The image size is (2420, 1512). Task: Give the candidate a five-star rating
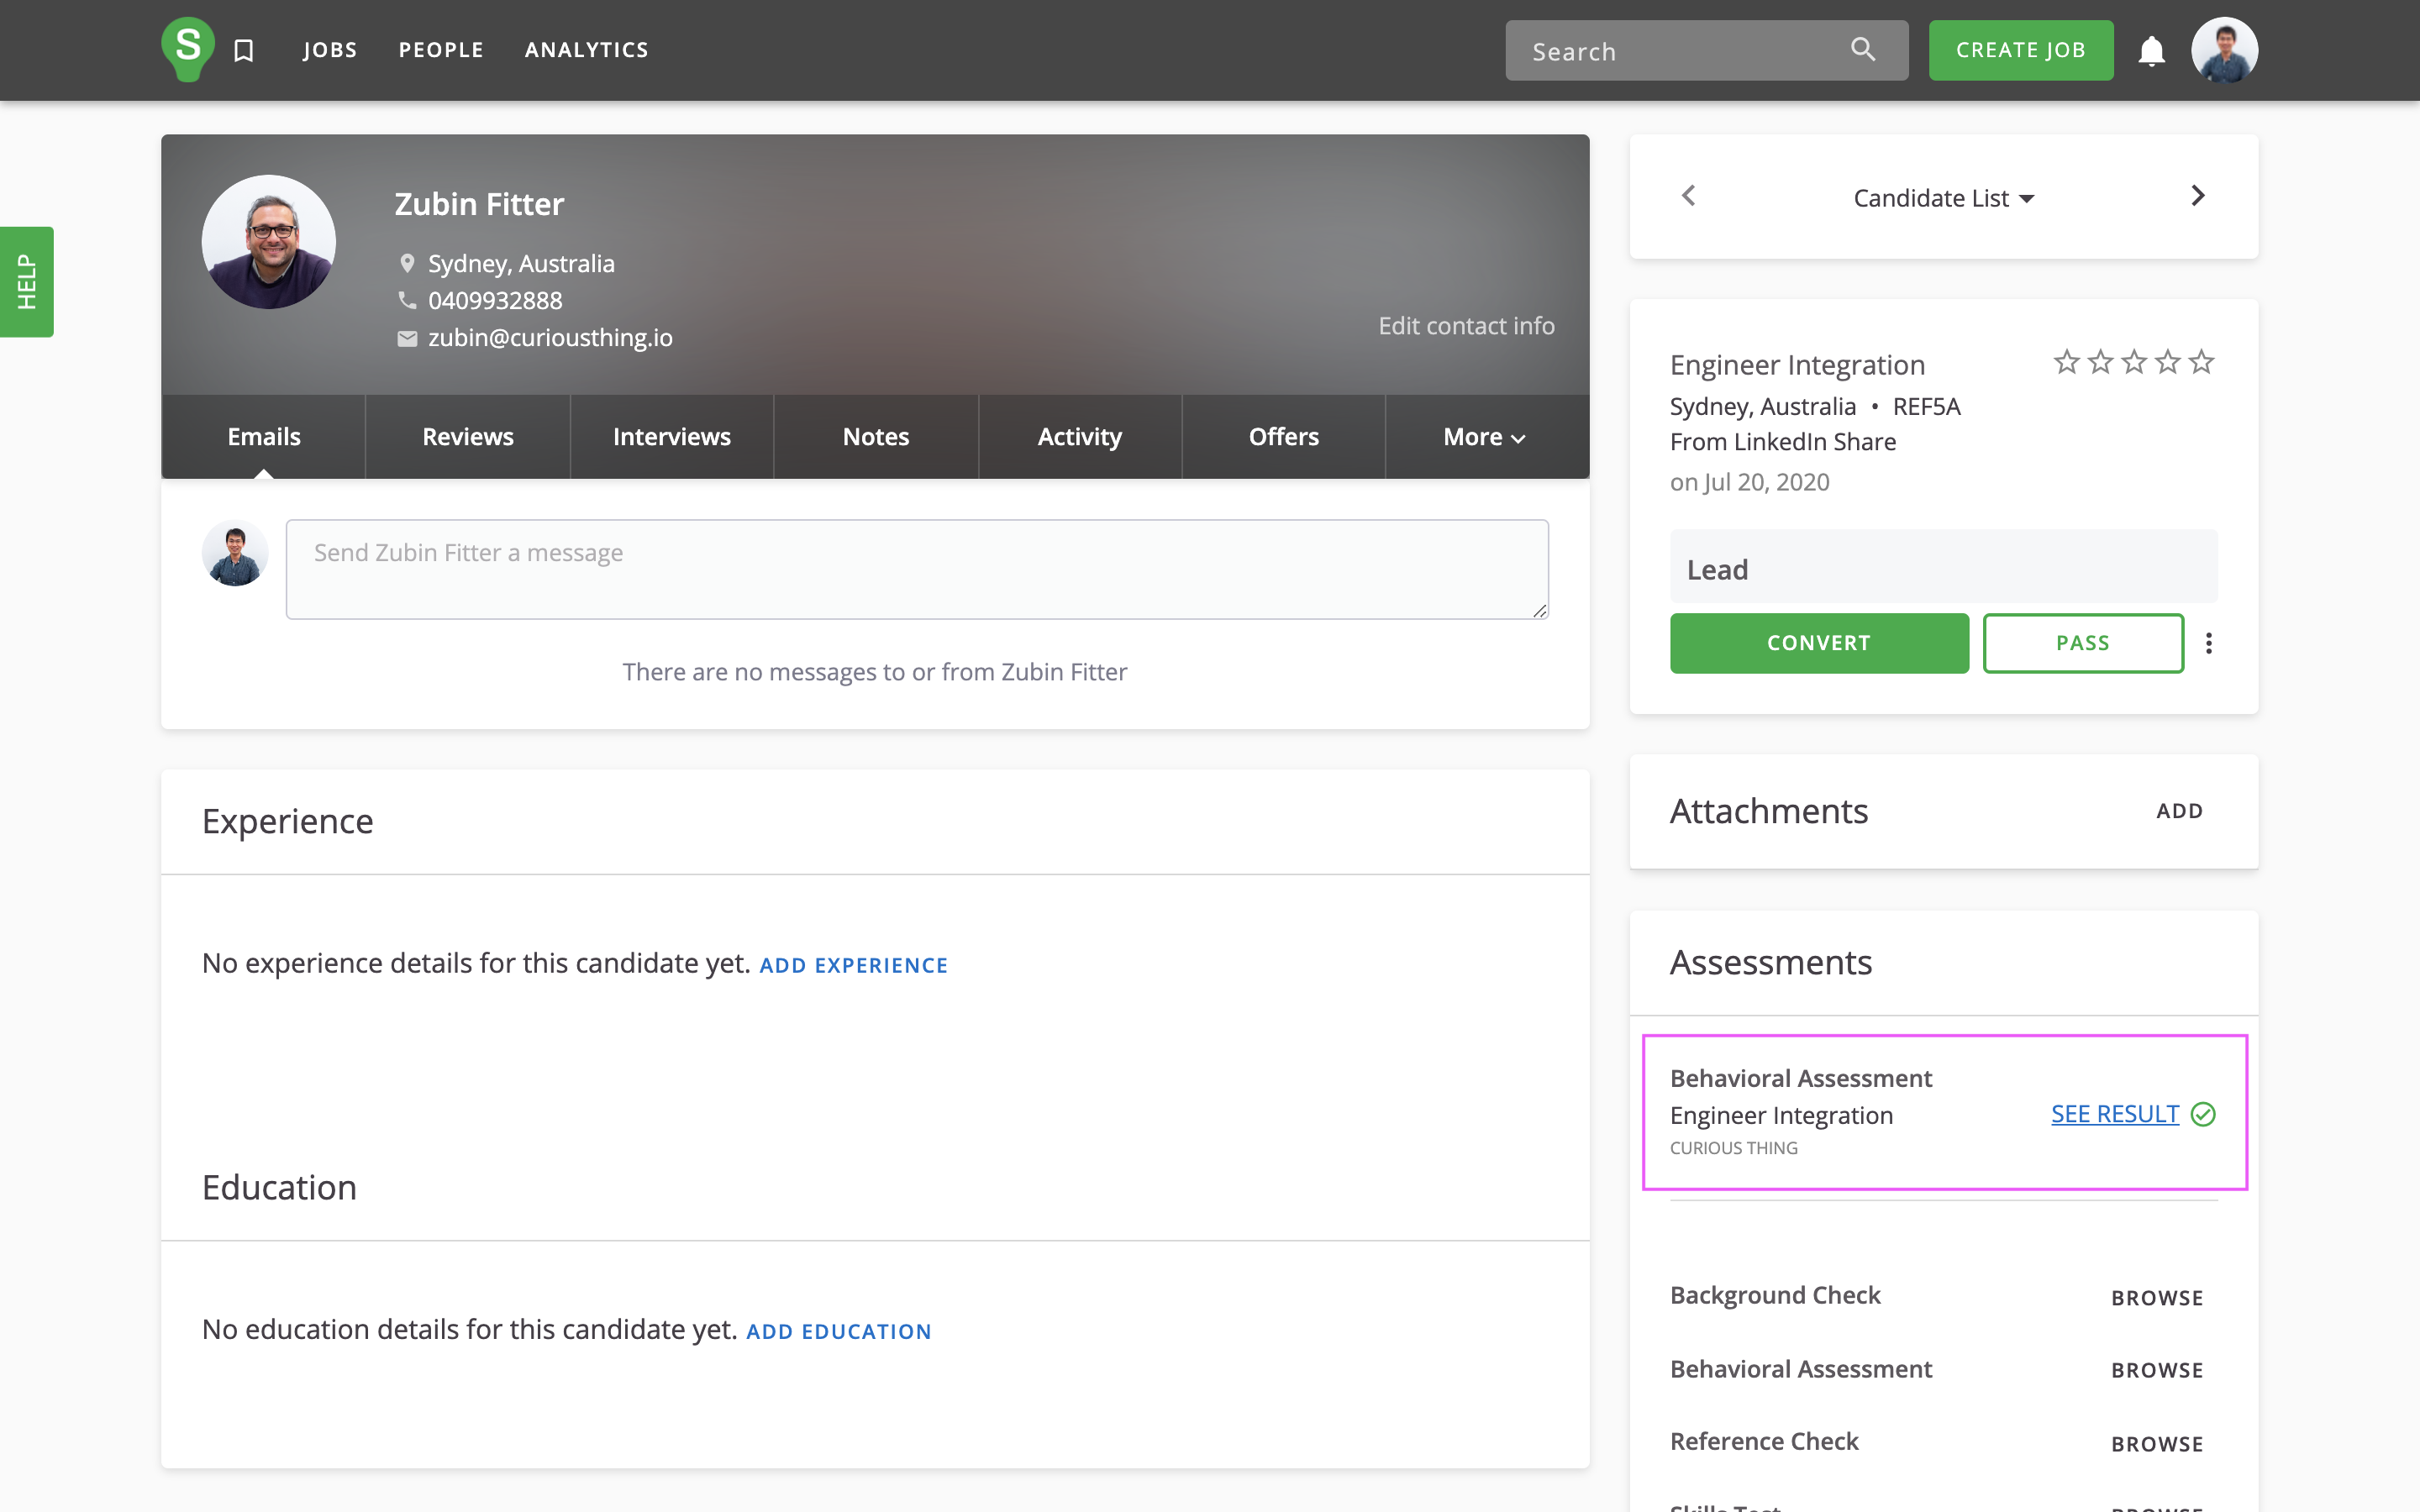point(2201,362)
